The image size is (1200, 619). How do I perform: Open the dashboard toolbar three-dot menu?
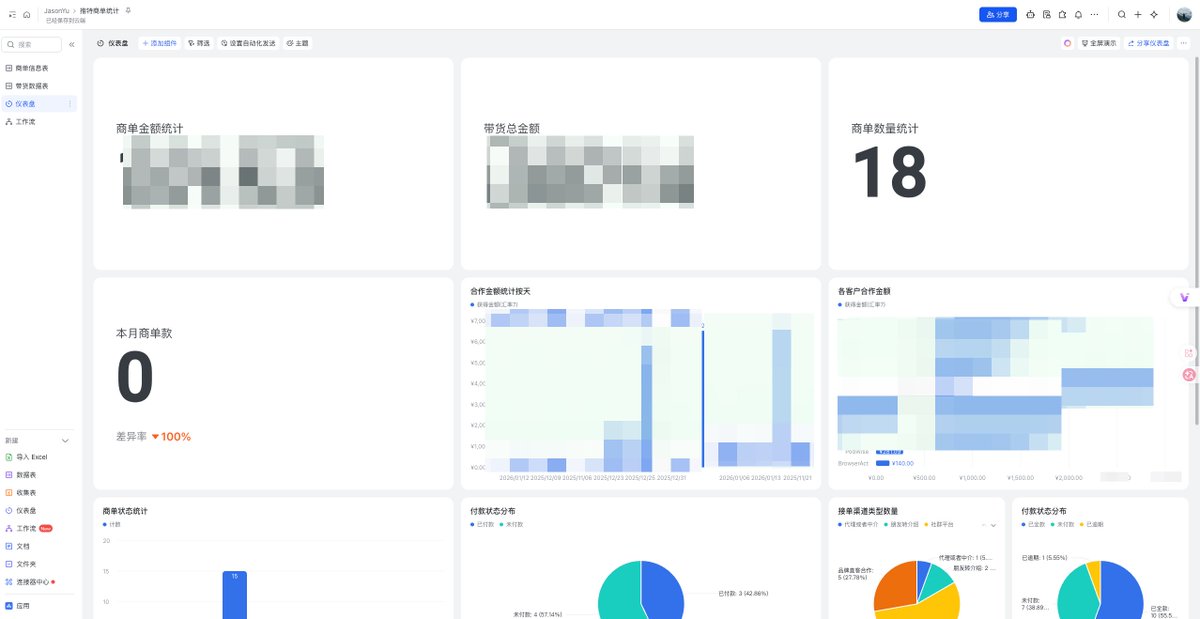(1184, 43)
